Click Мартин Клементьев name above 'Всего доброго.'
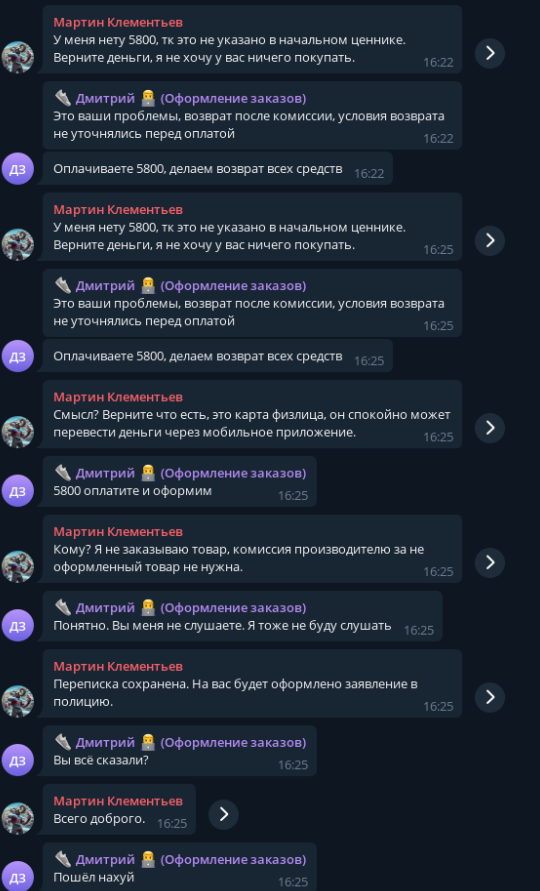This screenshot has width=540, height=891. (x=118, y=801)
